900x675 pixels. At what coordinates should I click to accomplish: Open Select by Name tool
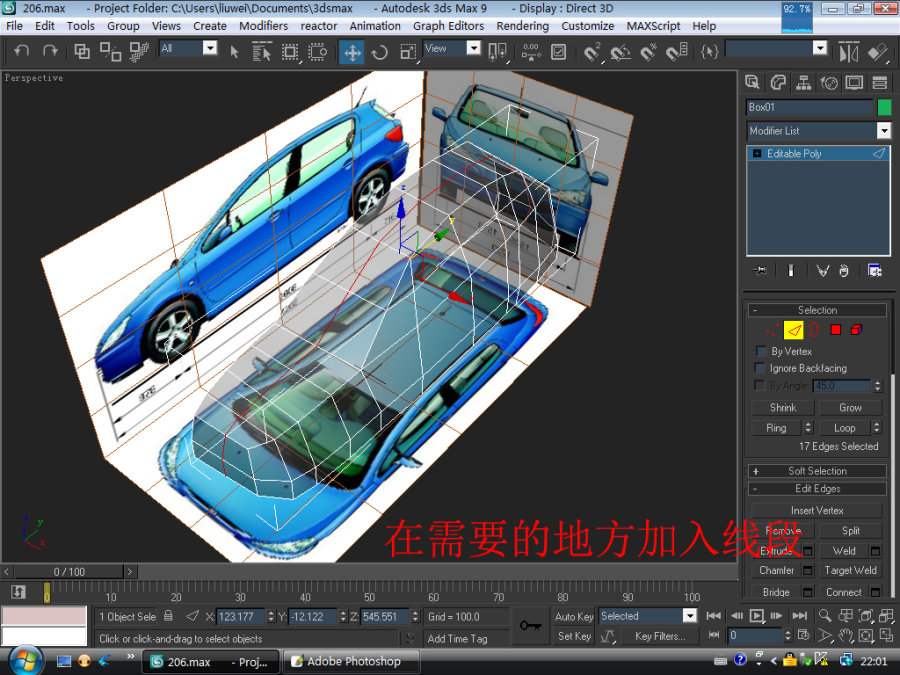[x=262, y=52]
